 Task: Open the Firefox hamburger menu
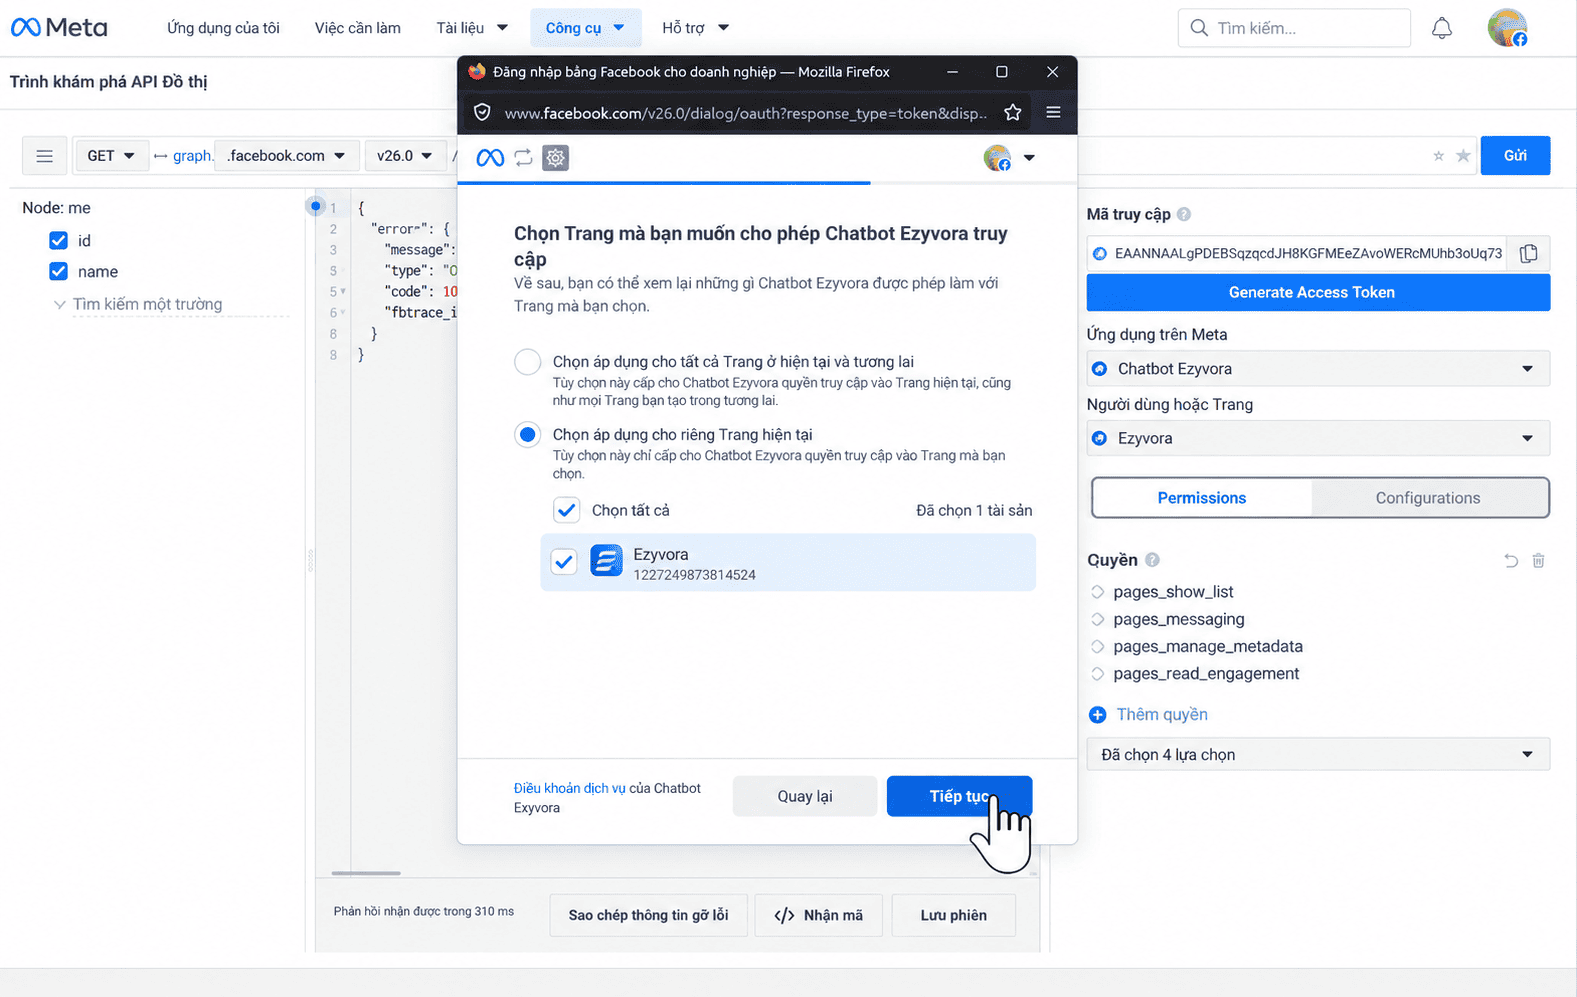click(x=1053, y=112)
